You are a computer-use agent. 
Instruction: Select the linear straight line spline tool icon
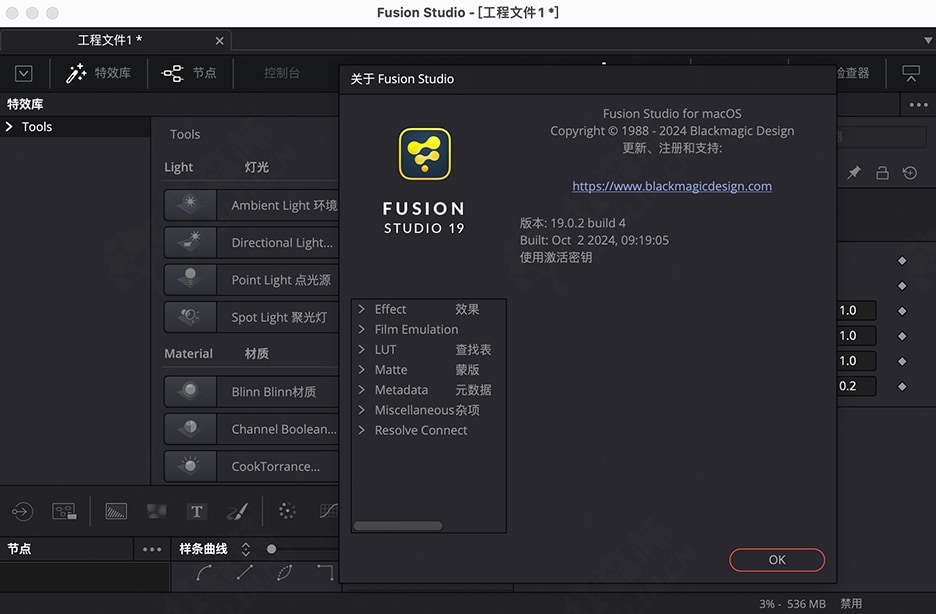click(x=244, y=573)
